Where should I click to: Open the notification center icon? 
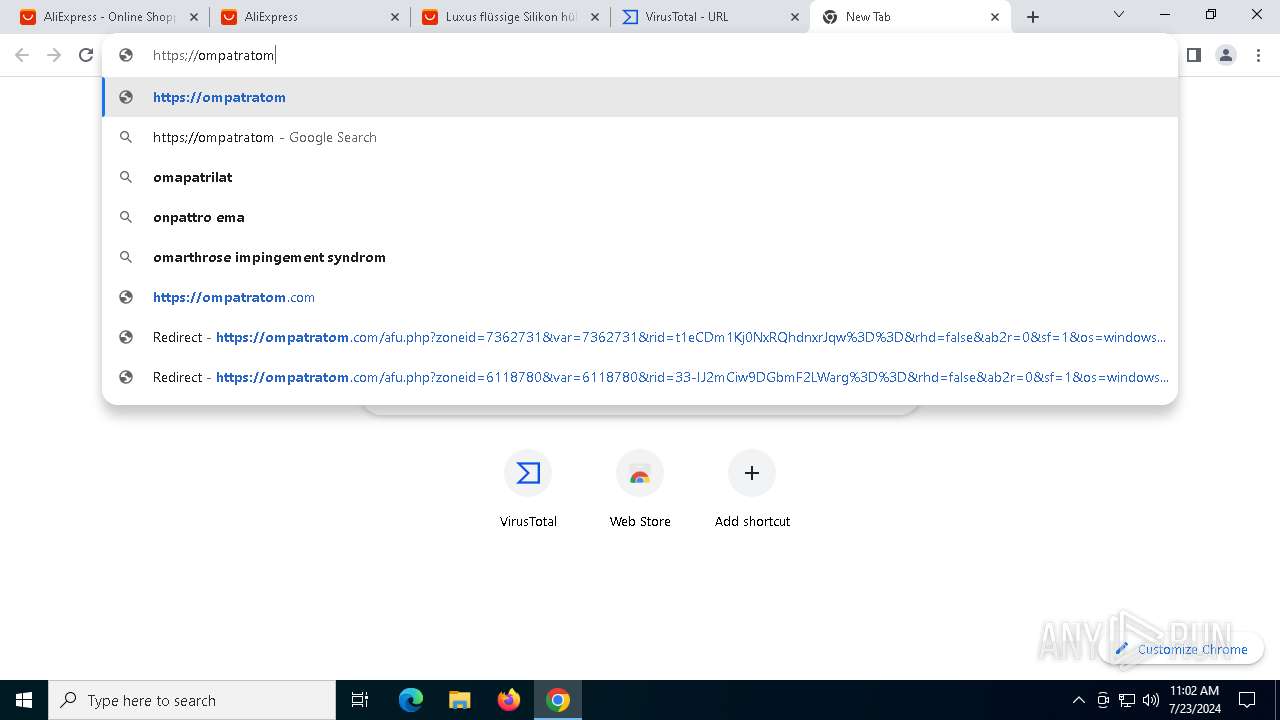(1247, 700)
